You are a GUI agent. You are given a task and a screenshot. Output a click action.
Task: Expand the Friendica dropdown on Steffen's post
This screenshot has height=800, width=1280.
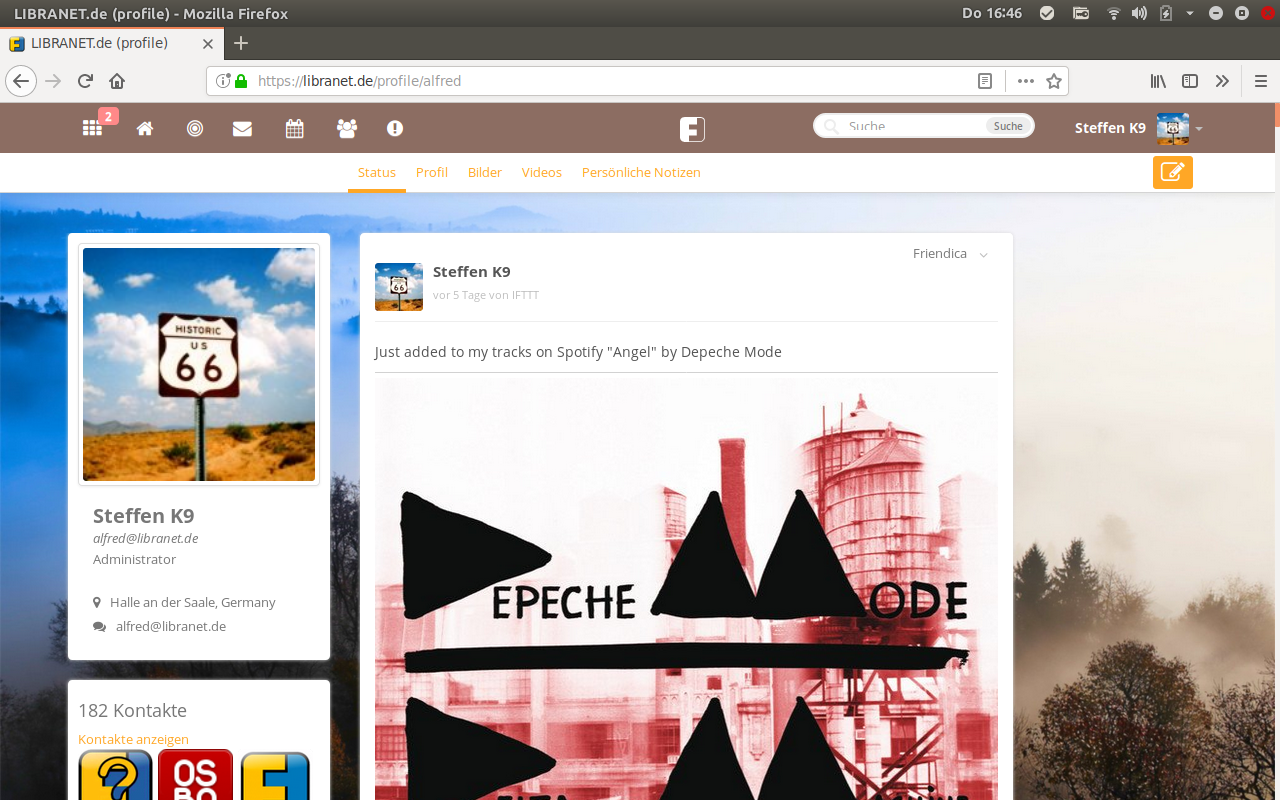983,253
